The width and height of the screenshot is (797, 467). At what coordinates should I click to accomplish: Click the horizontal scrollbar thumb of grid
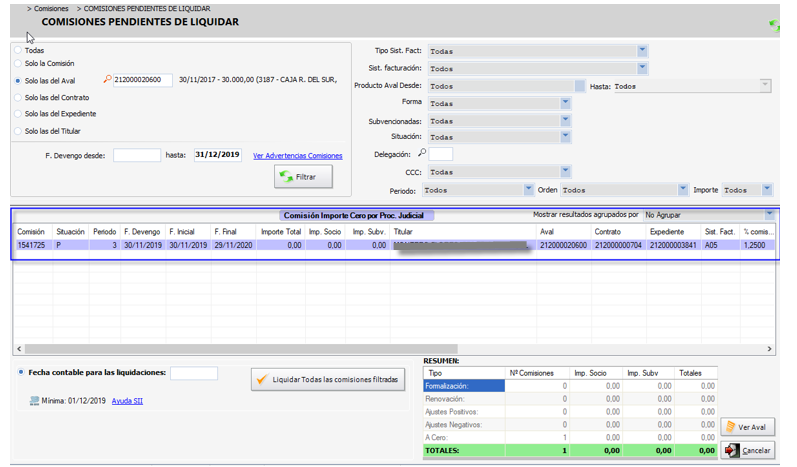pyautogui.click(x=241, y=349)
